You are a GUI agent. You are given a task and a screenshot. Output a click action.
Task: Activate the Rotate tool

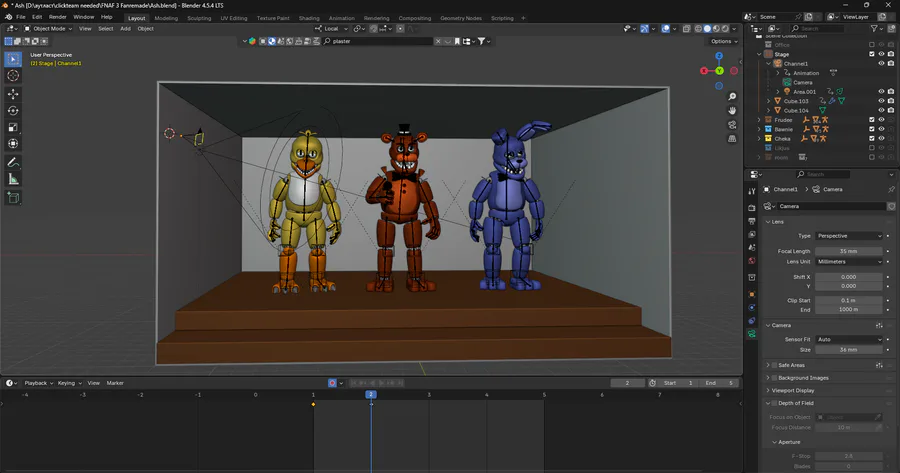13,110
